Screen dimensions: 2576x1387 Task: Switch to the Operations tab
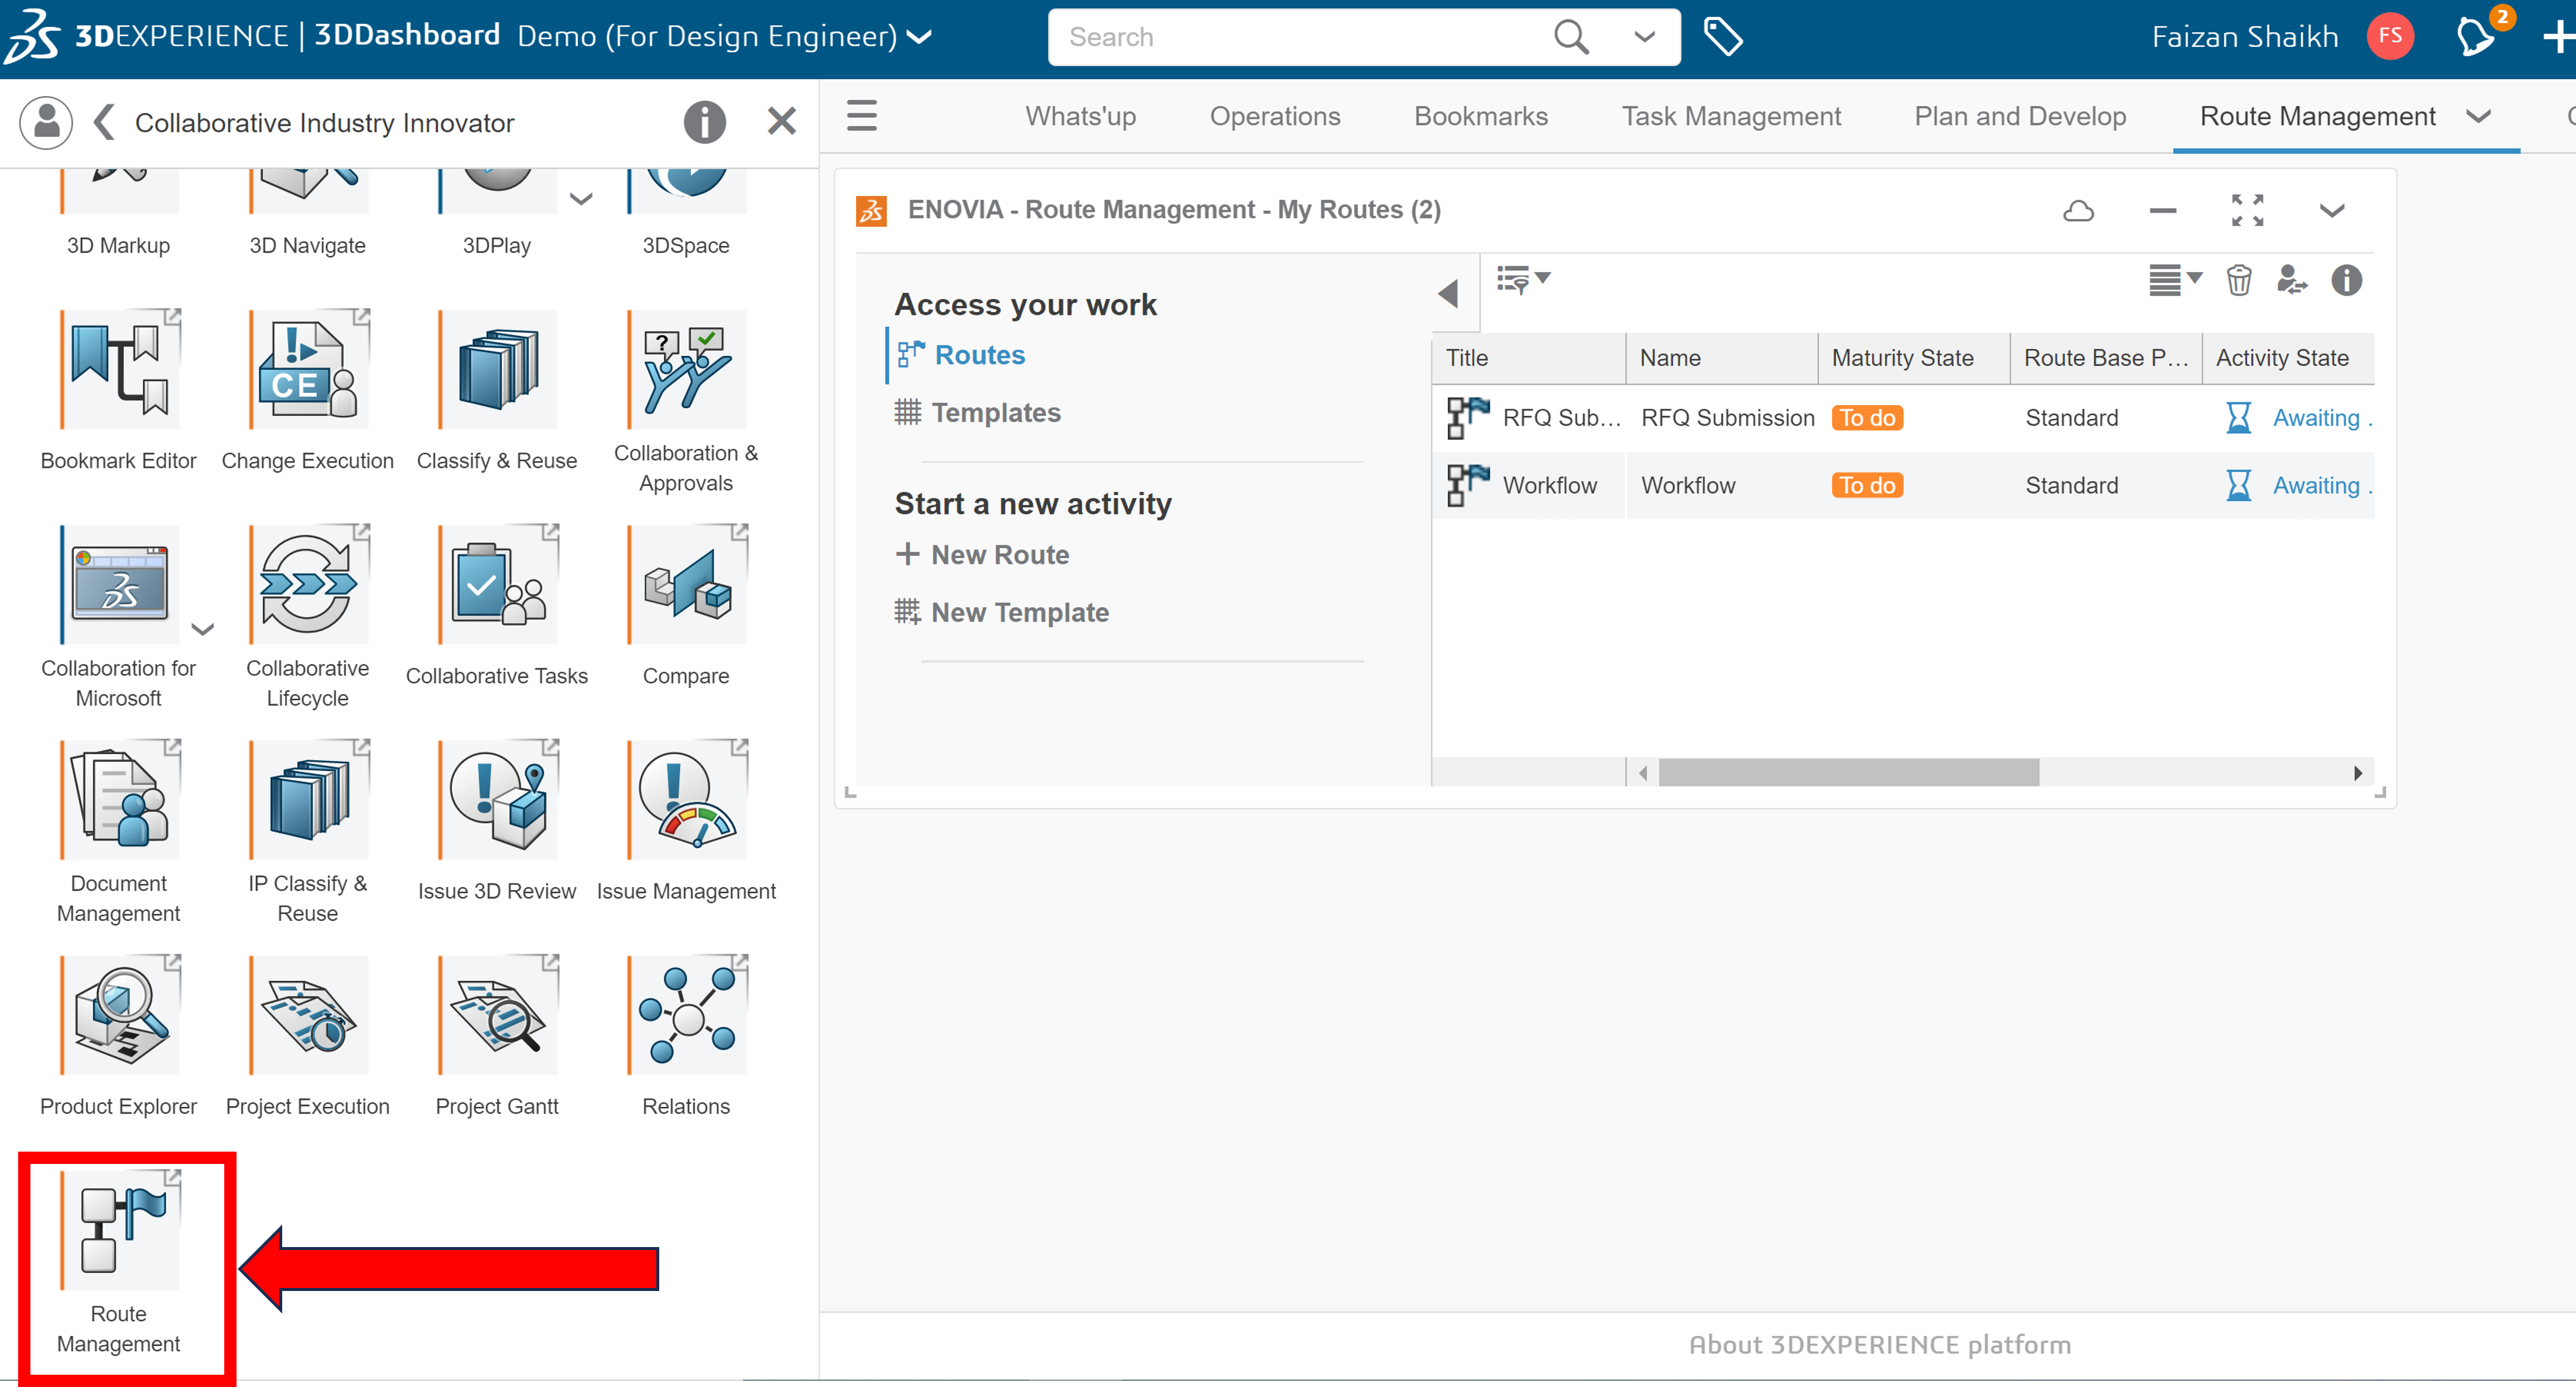click(1275, 116)
